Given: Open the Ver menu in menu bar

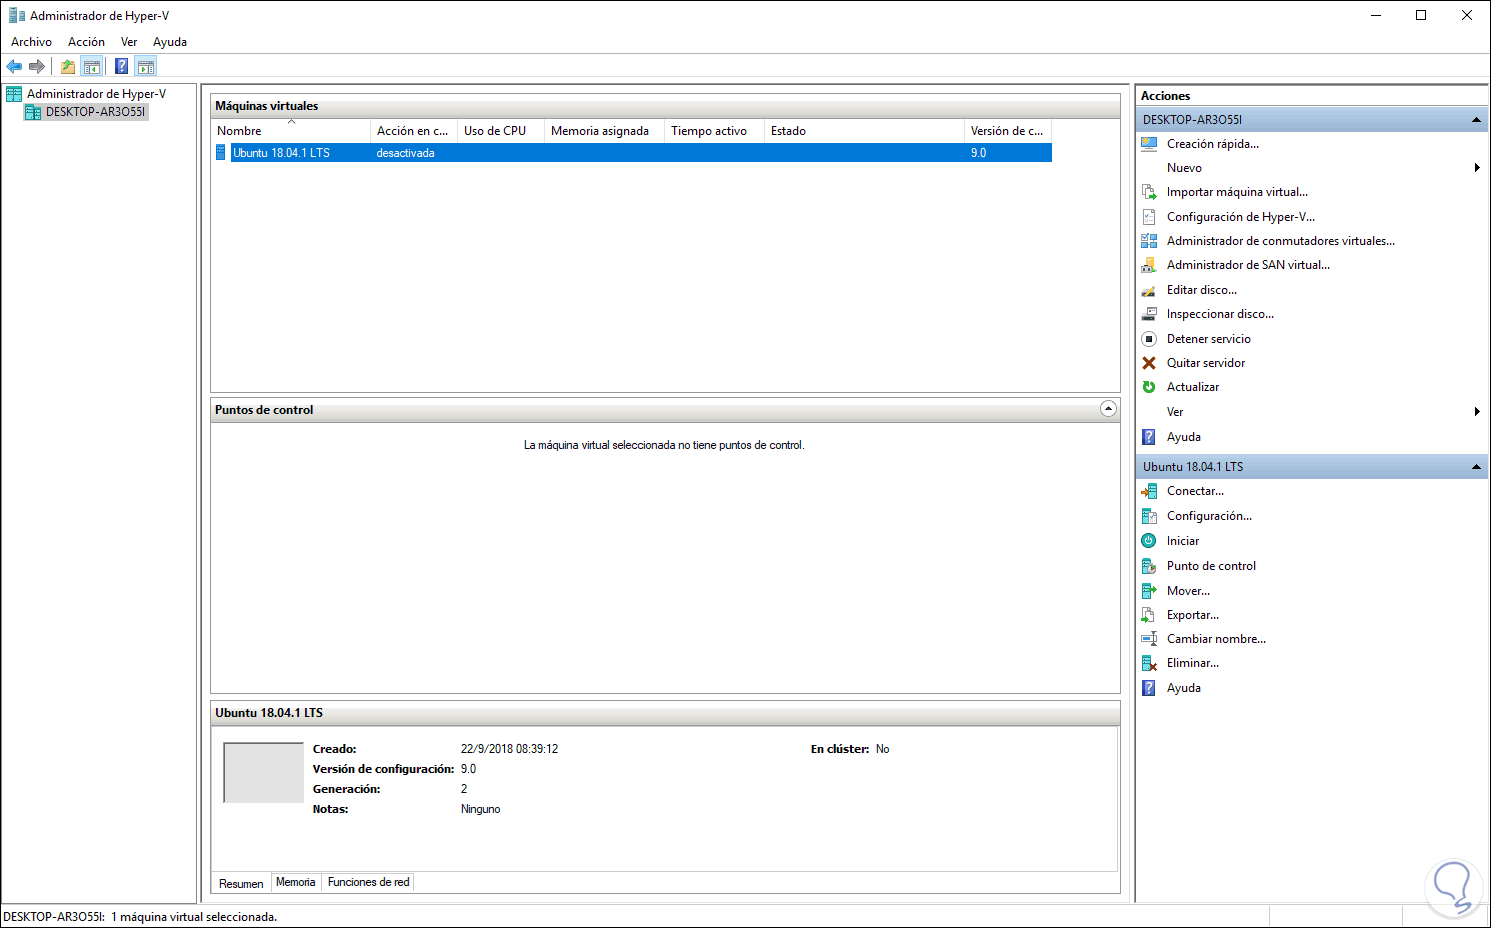Looking at the screenshot, I should click(x=129, y=42).
